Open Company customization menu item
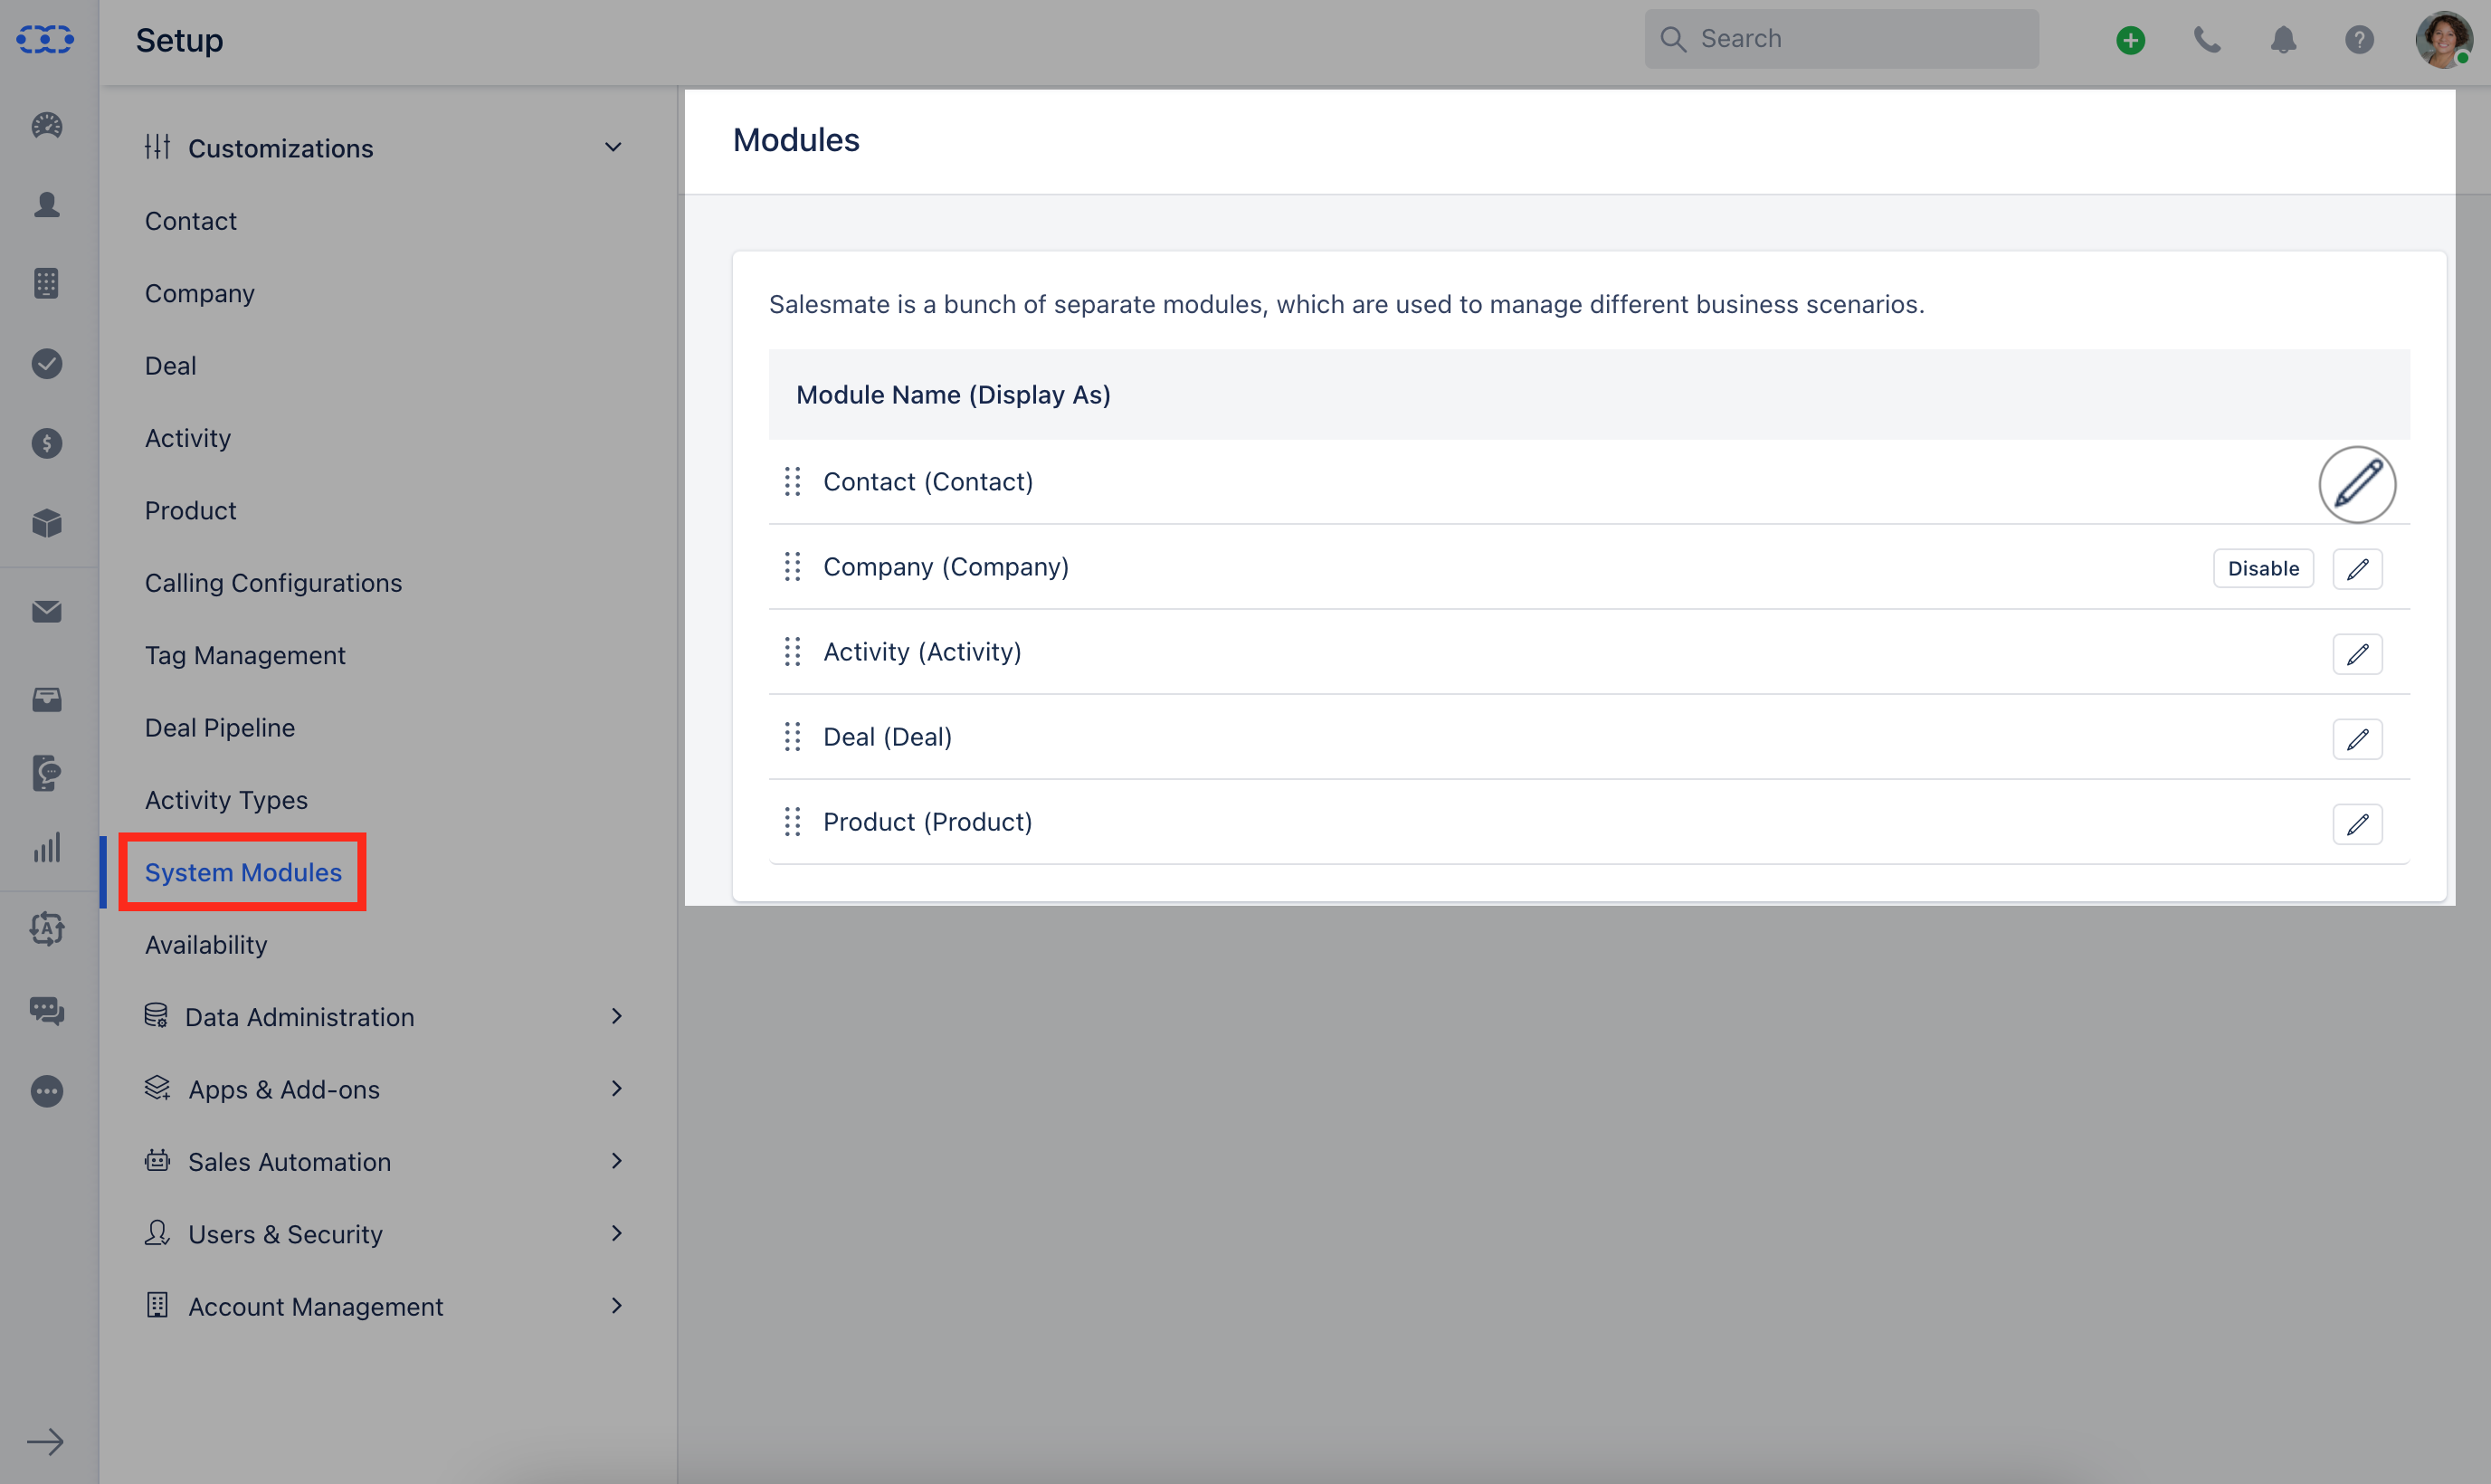 [x=199, y=293]
